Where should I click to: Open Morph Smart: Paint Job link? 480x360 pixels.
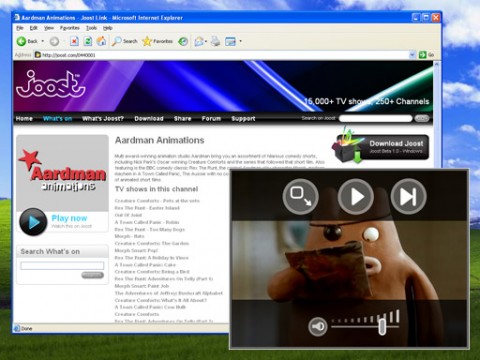(x=142, y=286)
